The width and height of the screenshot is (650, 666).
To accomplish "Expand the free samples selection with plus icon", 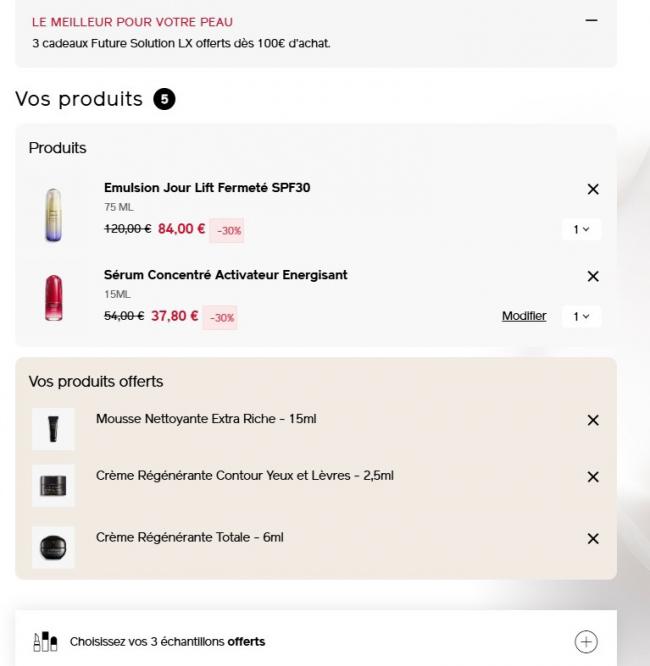I will [x=586, y=641].
